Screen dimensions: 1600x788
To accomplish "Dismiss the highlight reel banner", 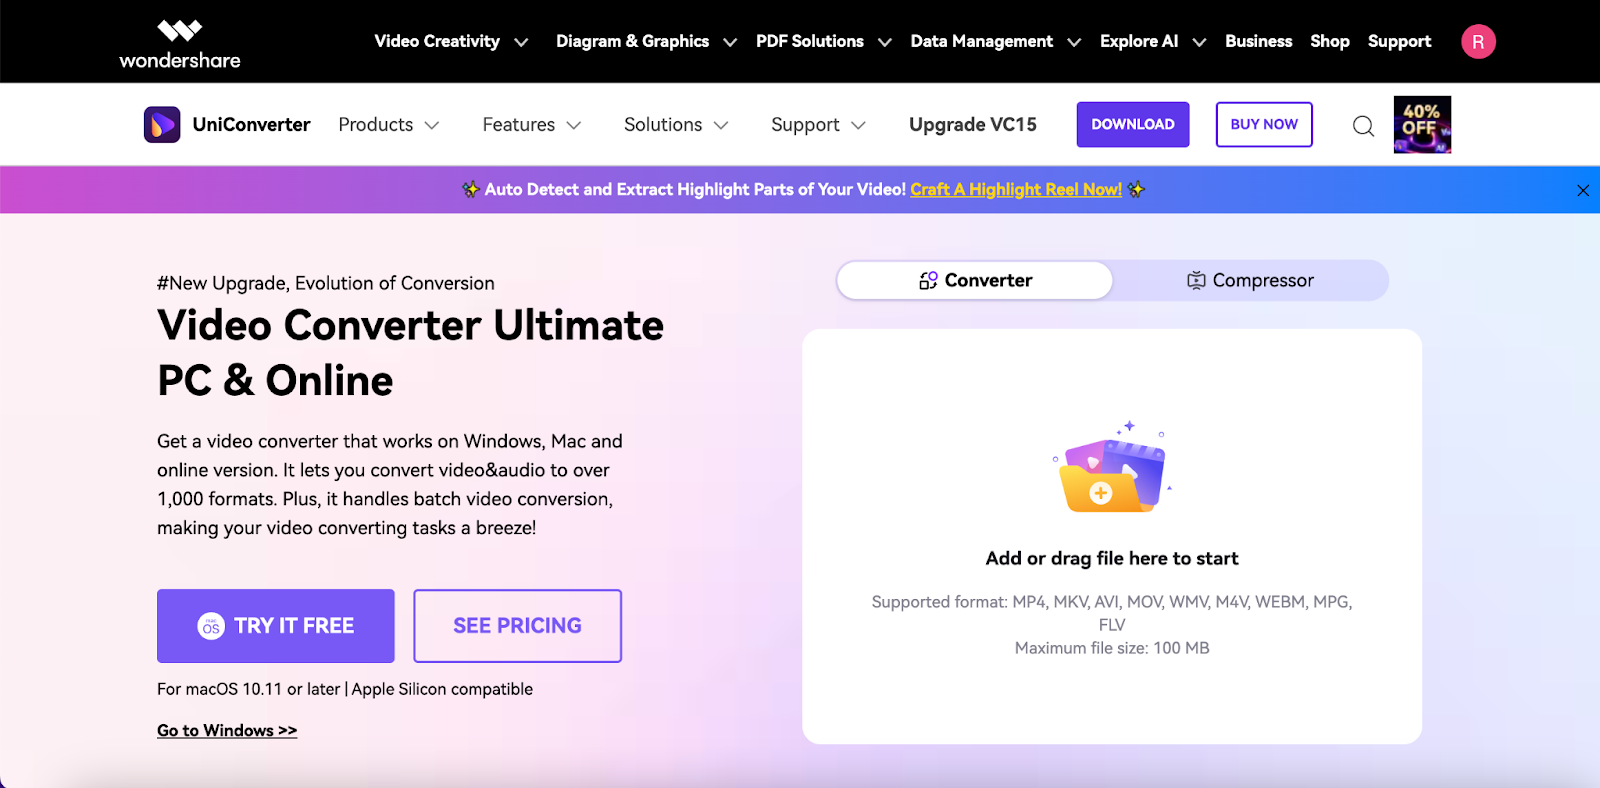I will pyautogui.click(x=1583, y=190).
